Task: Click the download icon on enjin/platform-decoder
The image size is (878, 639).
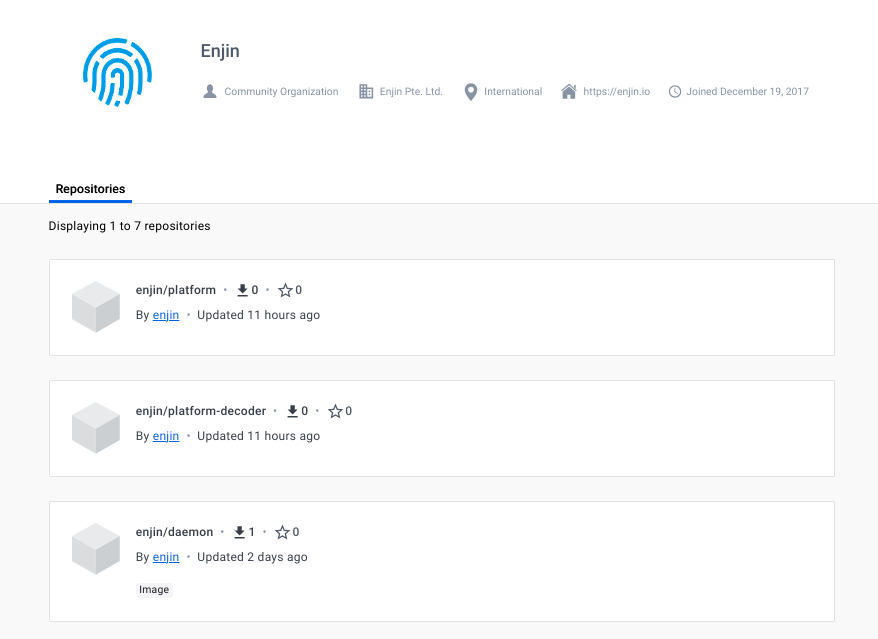Action: click(x=292, y=411)
